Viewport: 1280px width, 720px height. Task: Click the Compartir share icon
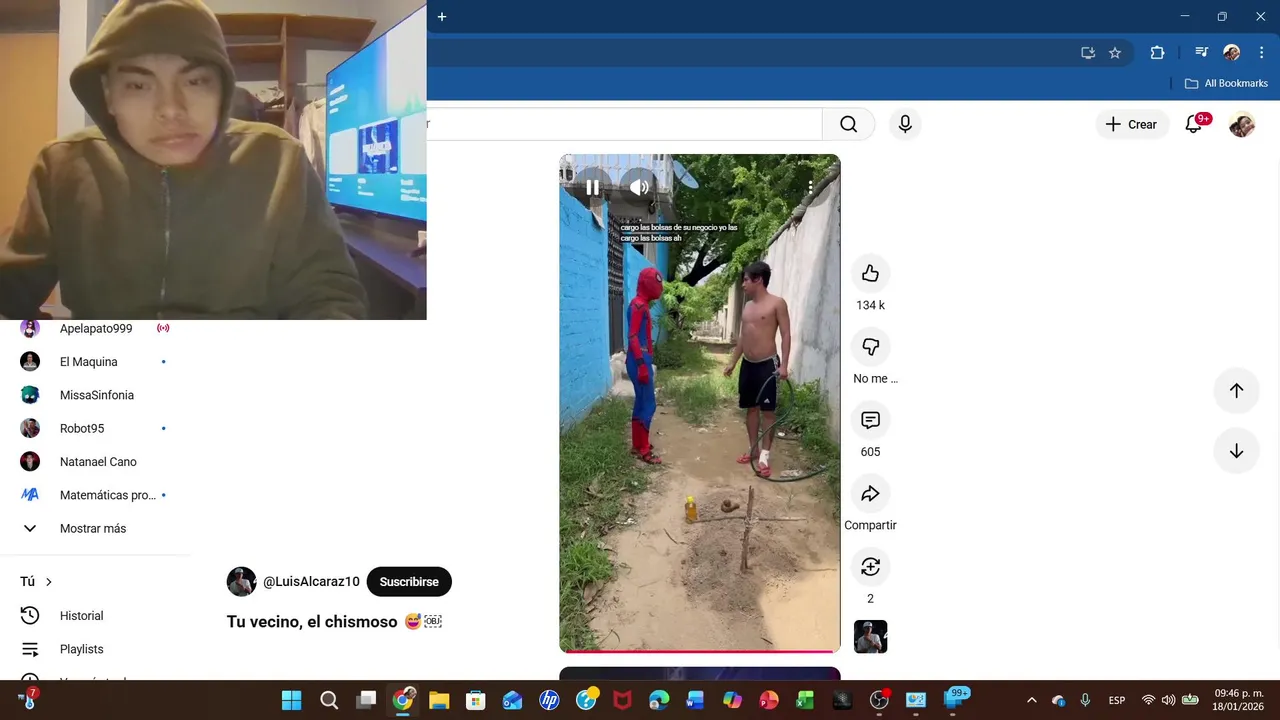pyautogui.click(x=870, y=493)
